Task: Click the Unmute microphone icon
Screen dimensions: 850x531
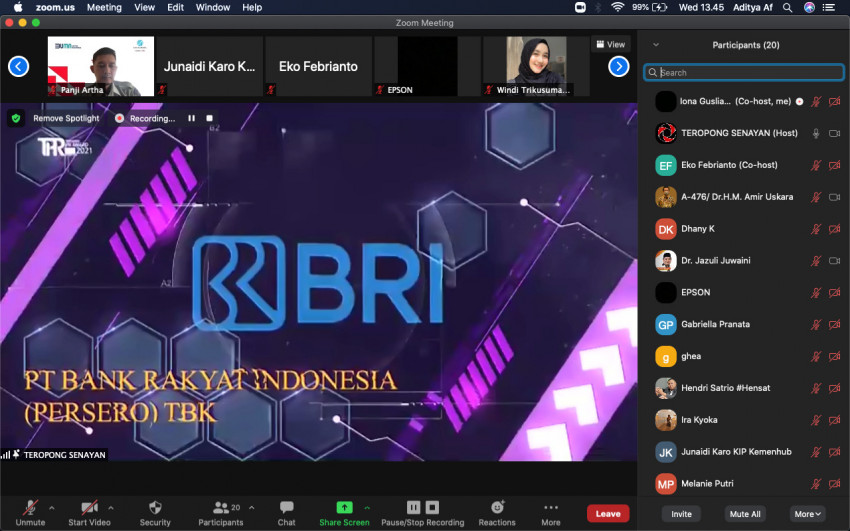Action: click(30, 508)
